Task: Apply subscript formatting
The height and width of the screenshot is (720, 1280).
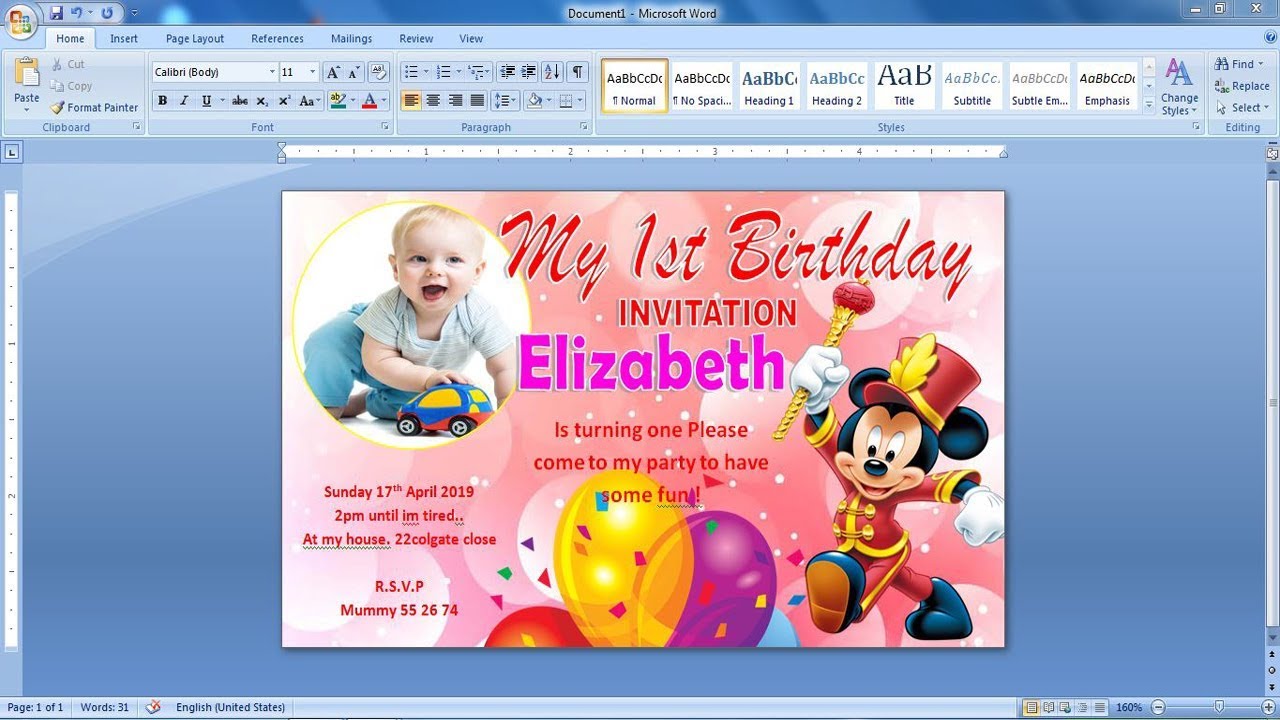Action: 262,101
